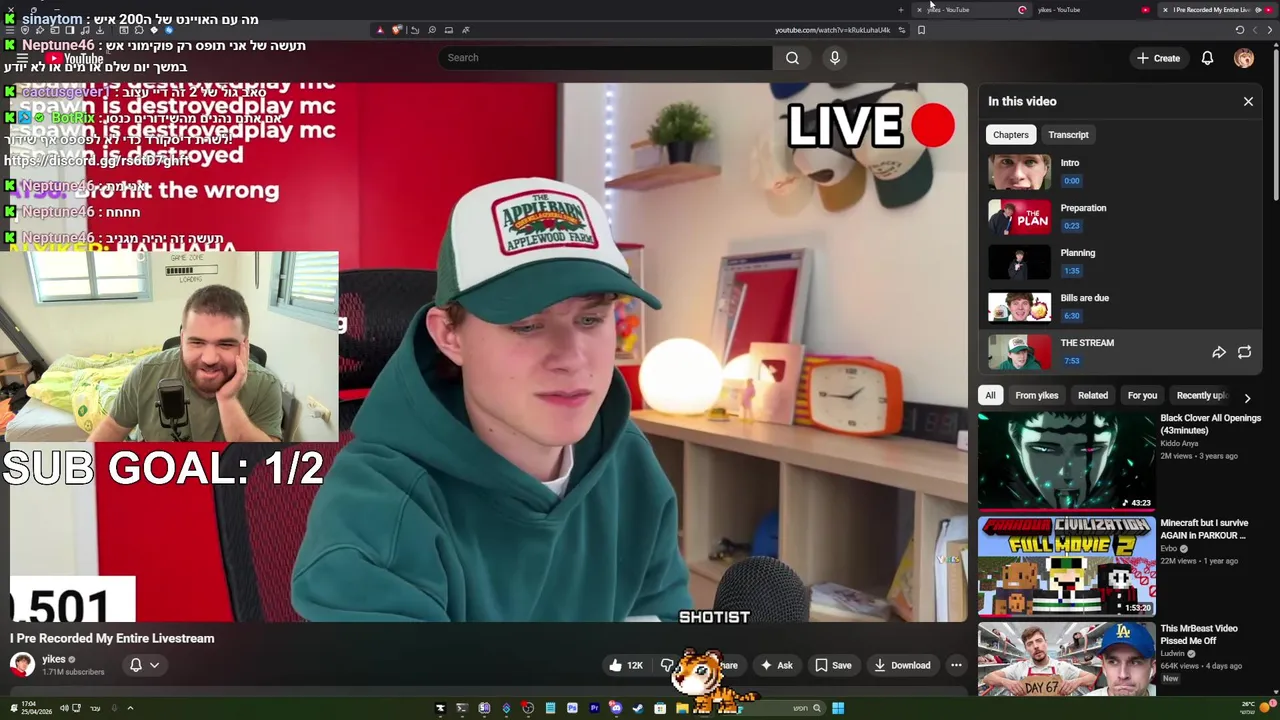Click the browser address bar URL
The height and width of the screenshot is (720, 1280).
point(832,30)
